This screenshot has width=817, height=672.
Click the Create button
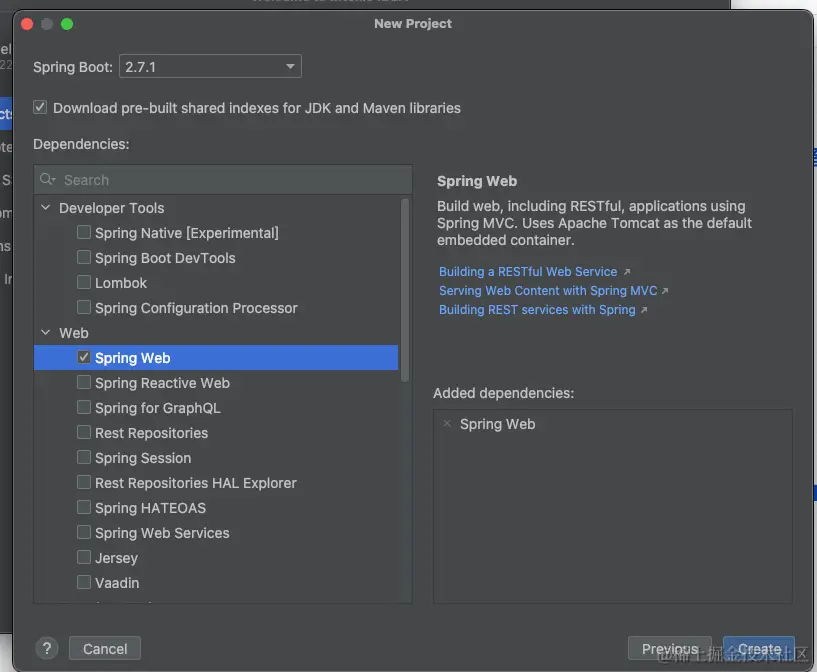point(759,649)
